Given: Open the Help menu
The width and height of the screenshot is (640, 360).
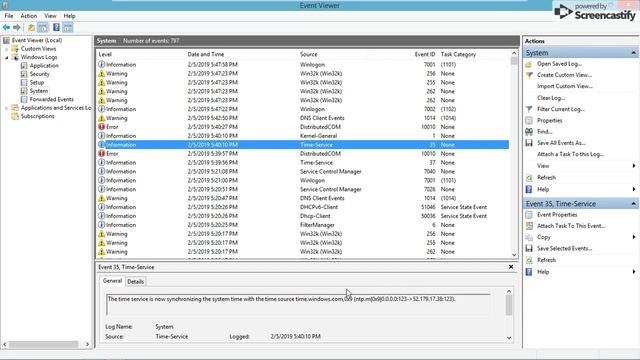Looking at the screenshot, I should click(69, 16).
